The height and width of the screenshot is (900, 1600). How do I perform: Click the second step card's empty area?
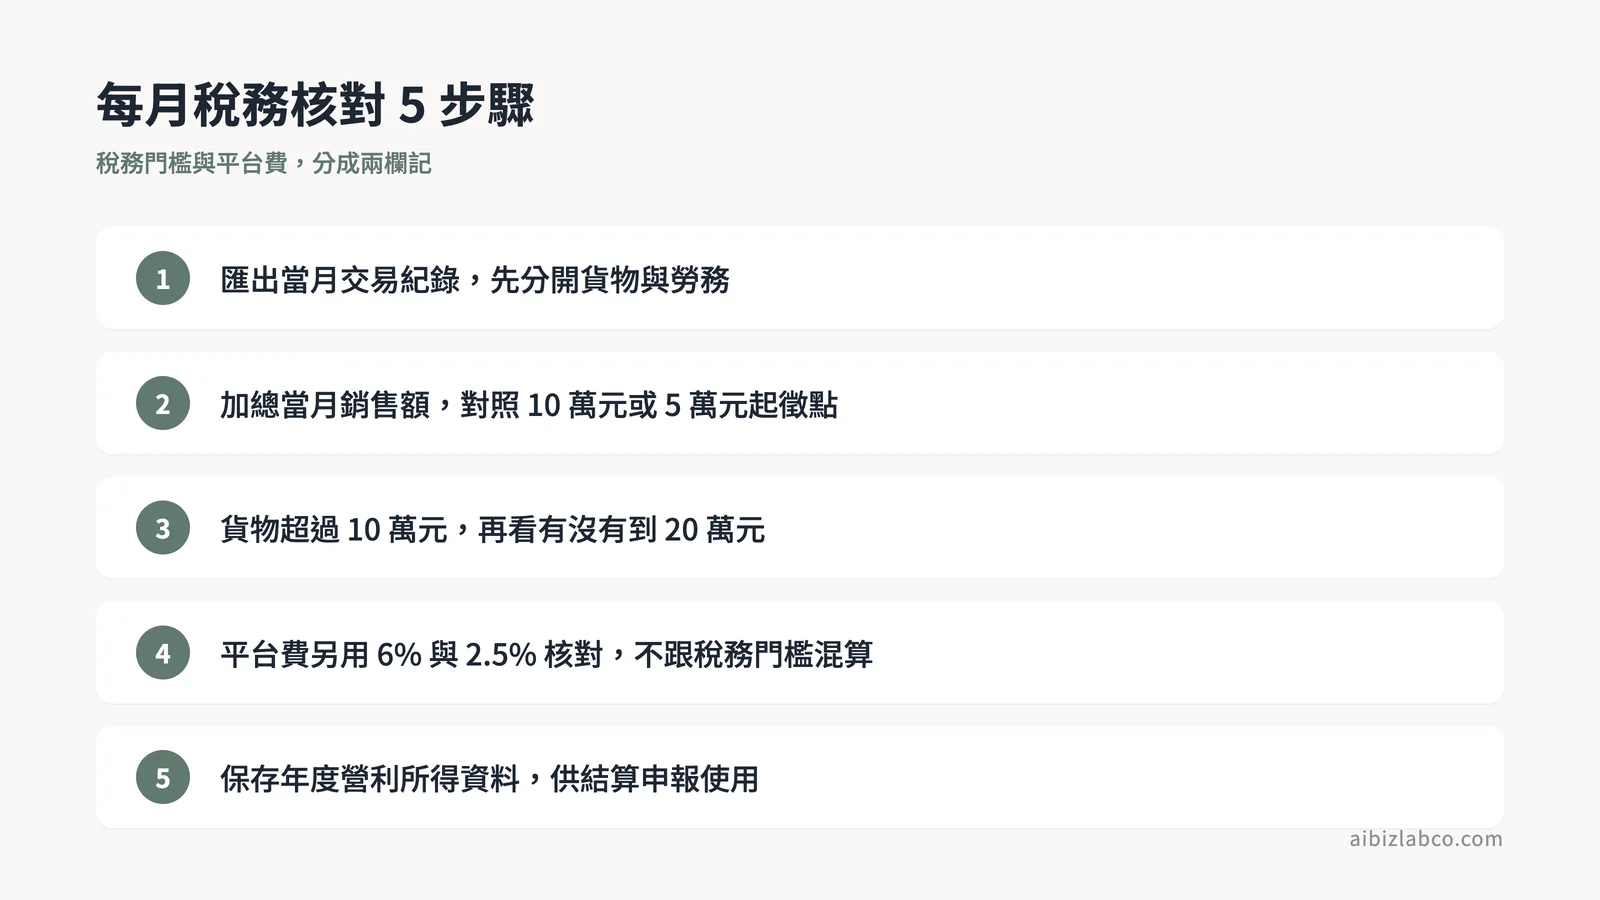[x=1170, y=403]
